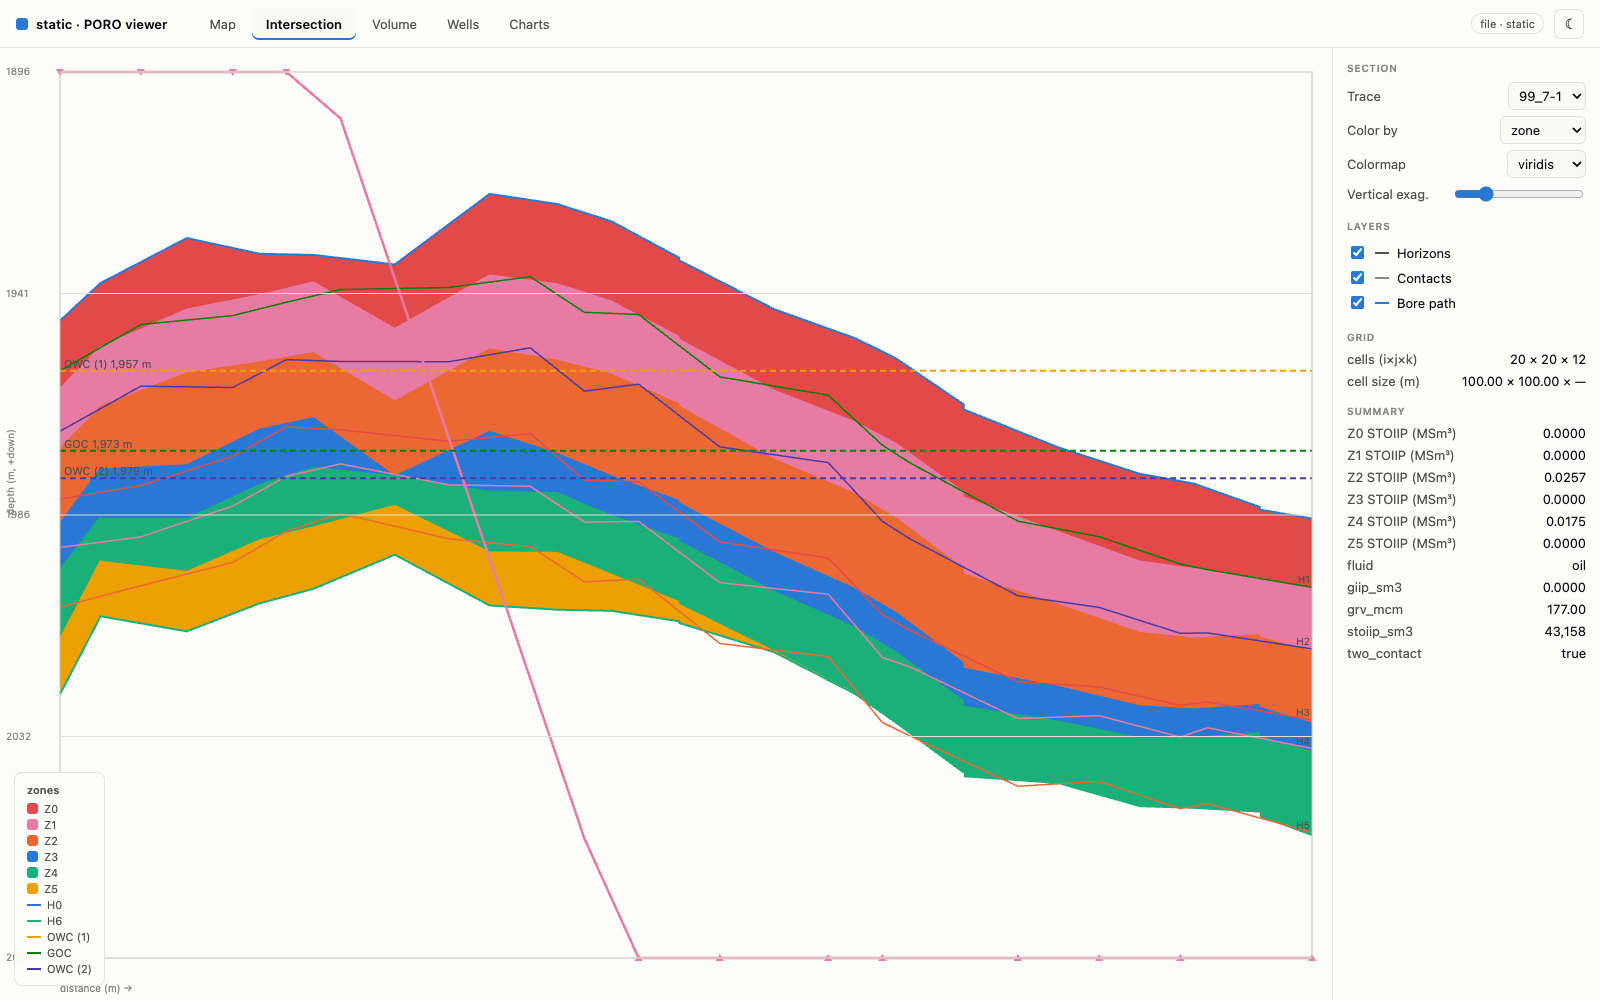1600x1000 pixels.
Task: Click the Bore path line sample icon
Action: pos(1382,303)
